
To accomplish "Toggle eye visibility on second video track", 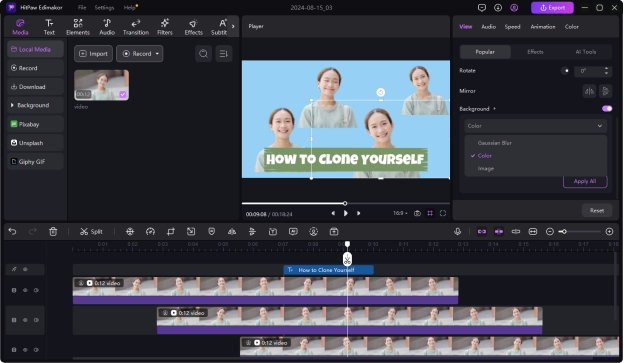I will tap(25, 320).
